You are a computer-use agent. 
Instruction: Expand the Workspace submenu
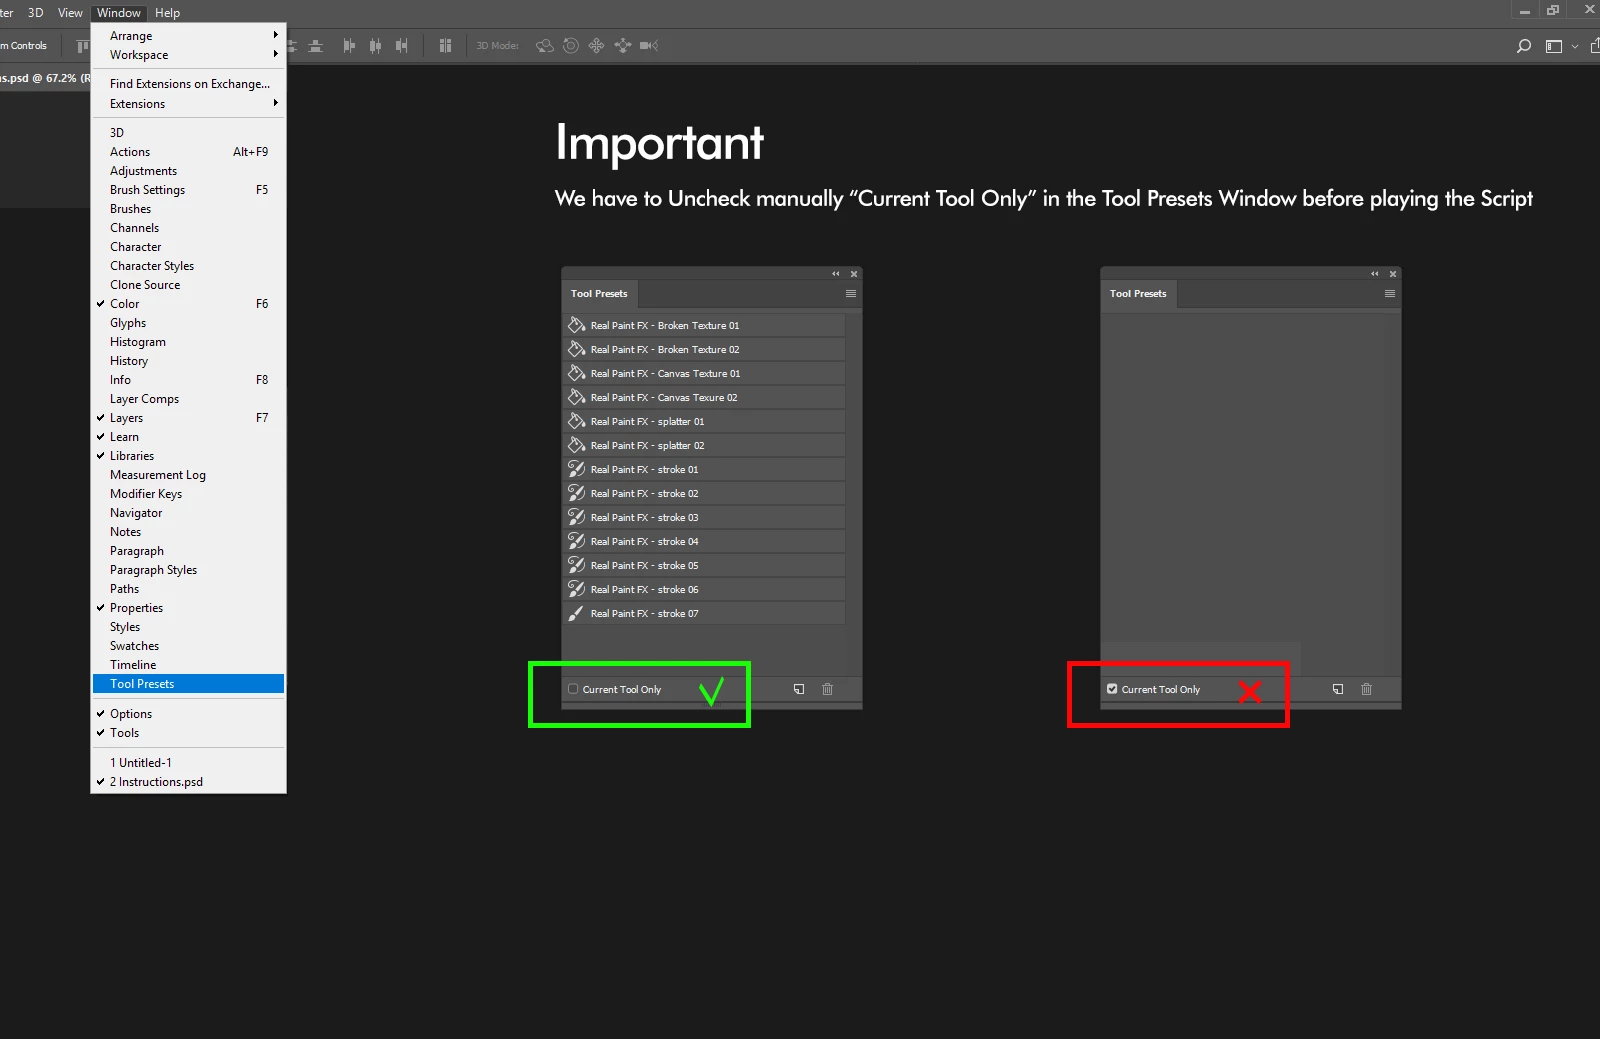(188, 55)
